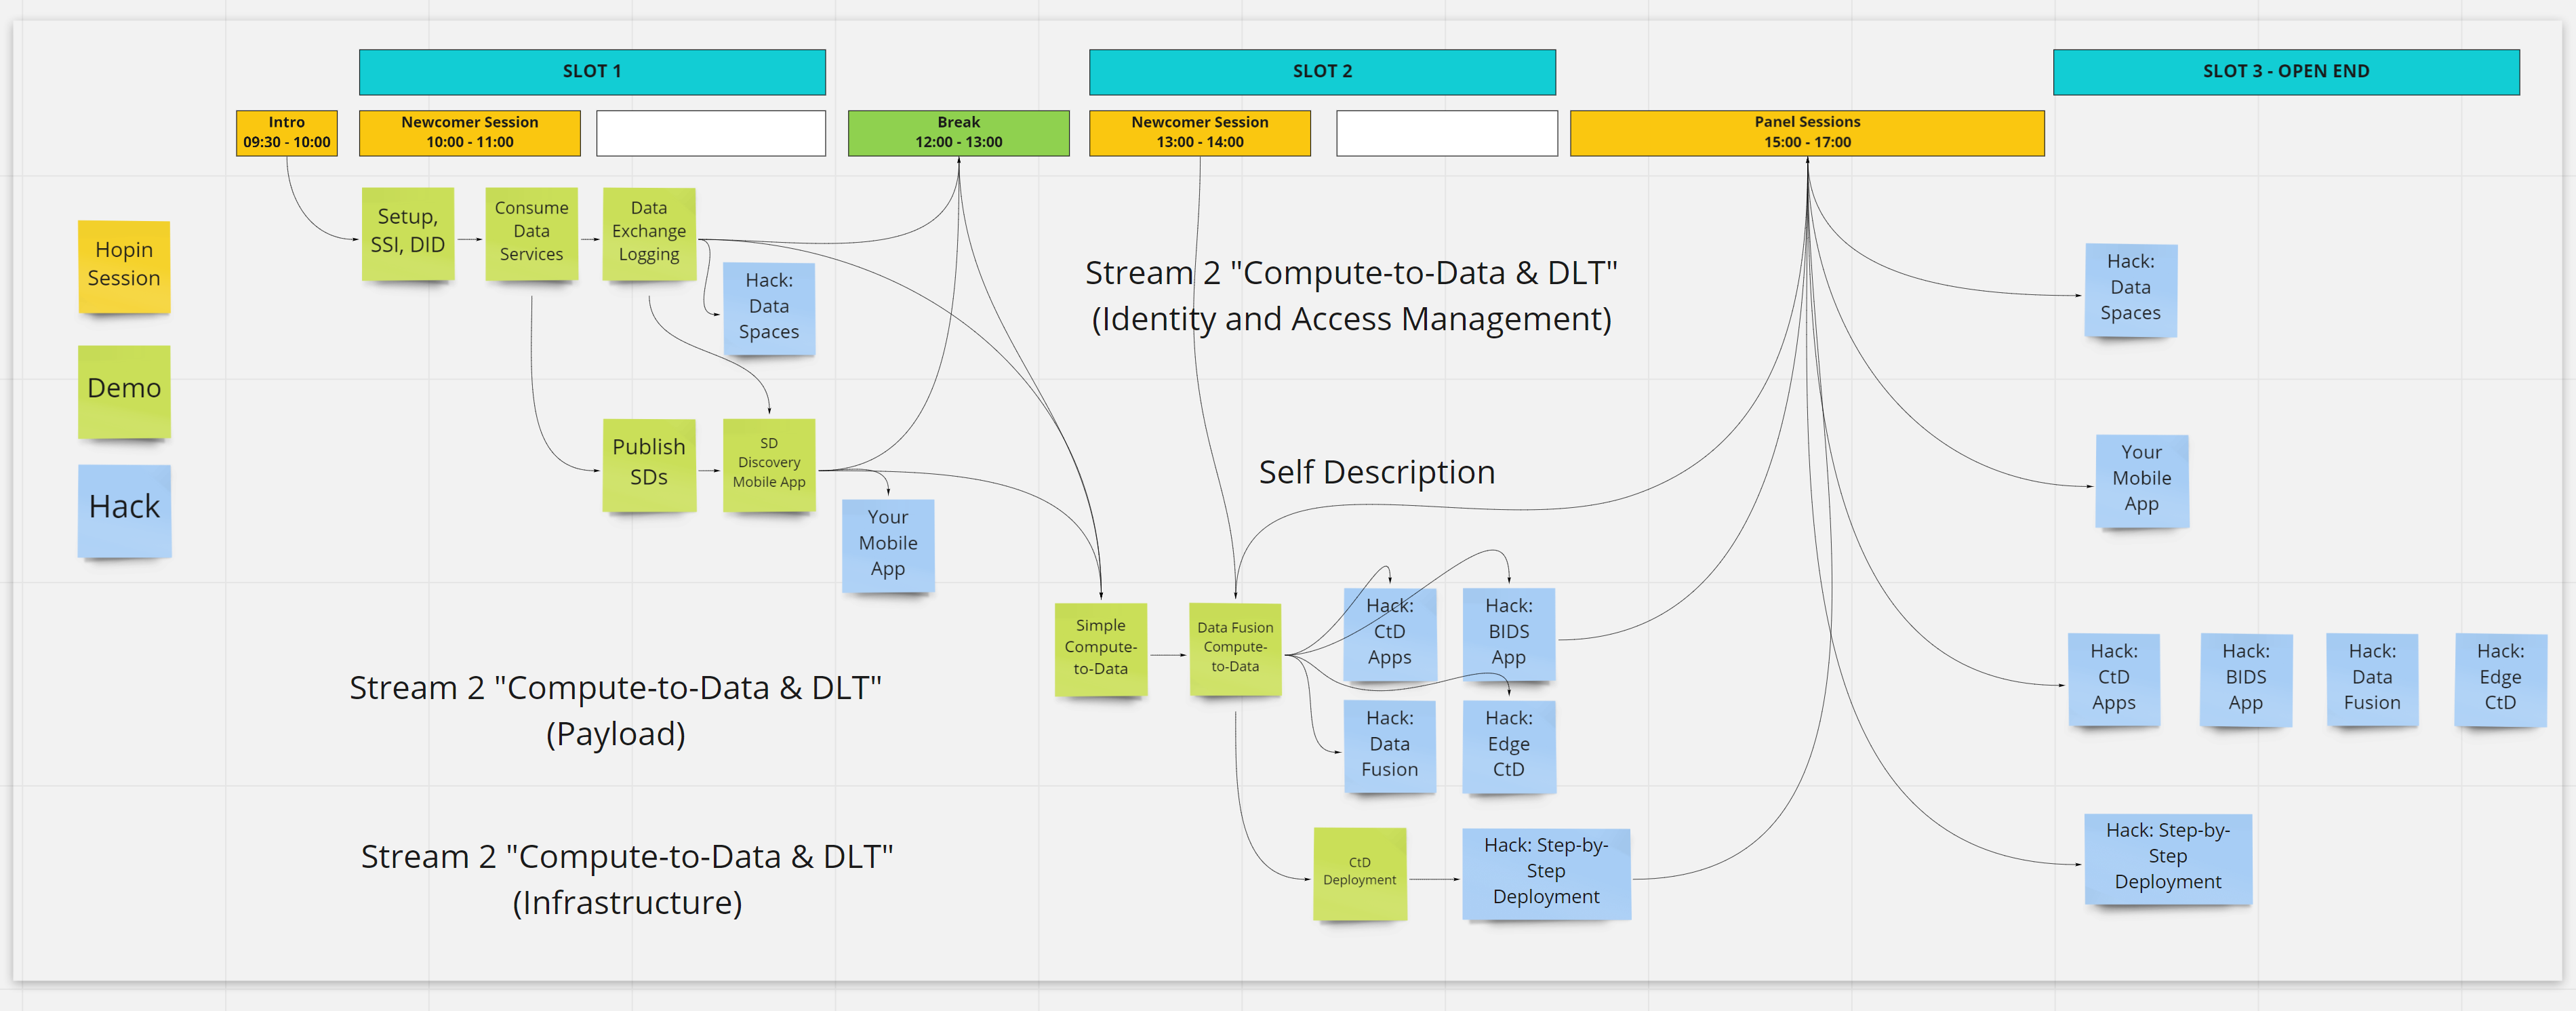
Task: Click Hack: Edge CtD note below Hack: BIDS App in Slot 2
Action: click(1509, 746)
